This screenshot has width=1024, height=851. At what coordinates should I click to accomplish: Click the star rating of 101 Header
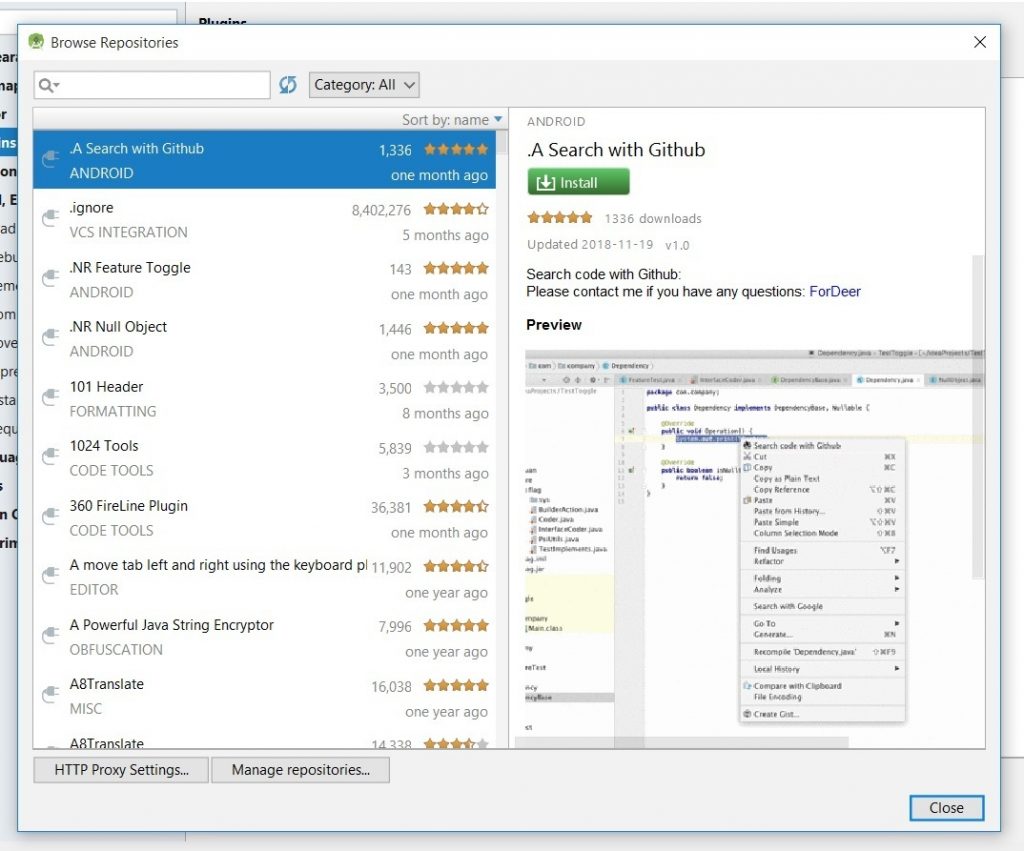[456, 387]
